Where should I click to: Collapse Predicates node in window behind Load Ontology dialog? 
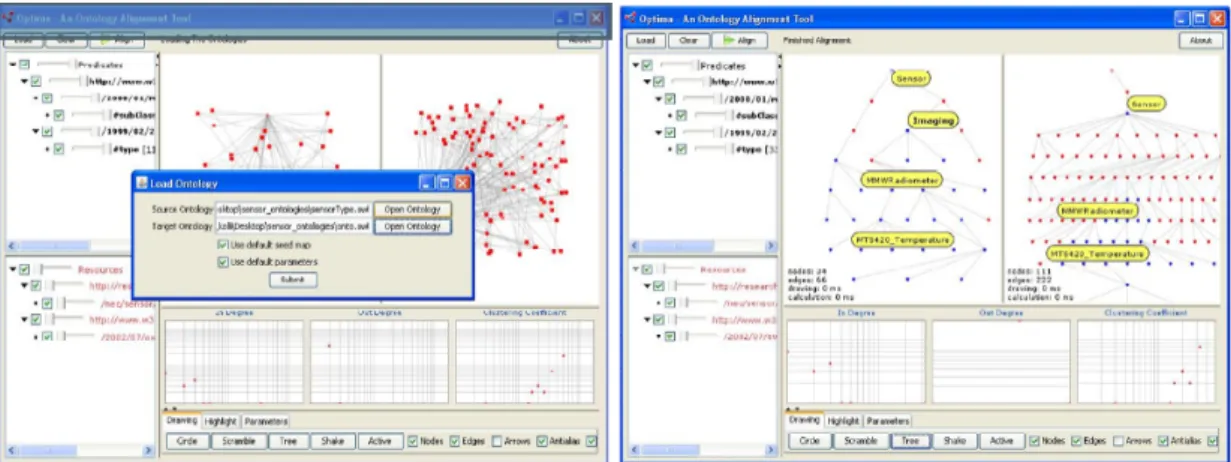[x=12, y=65]
